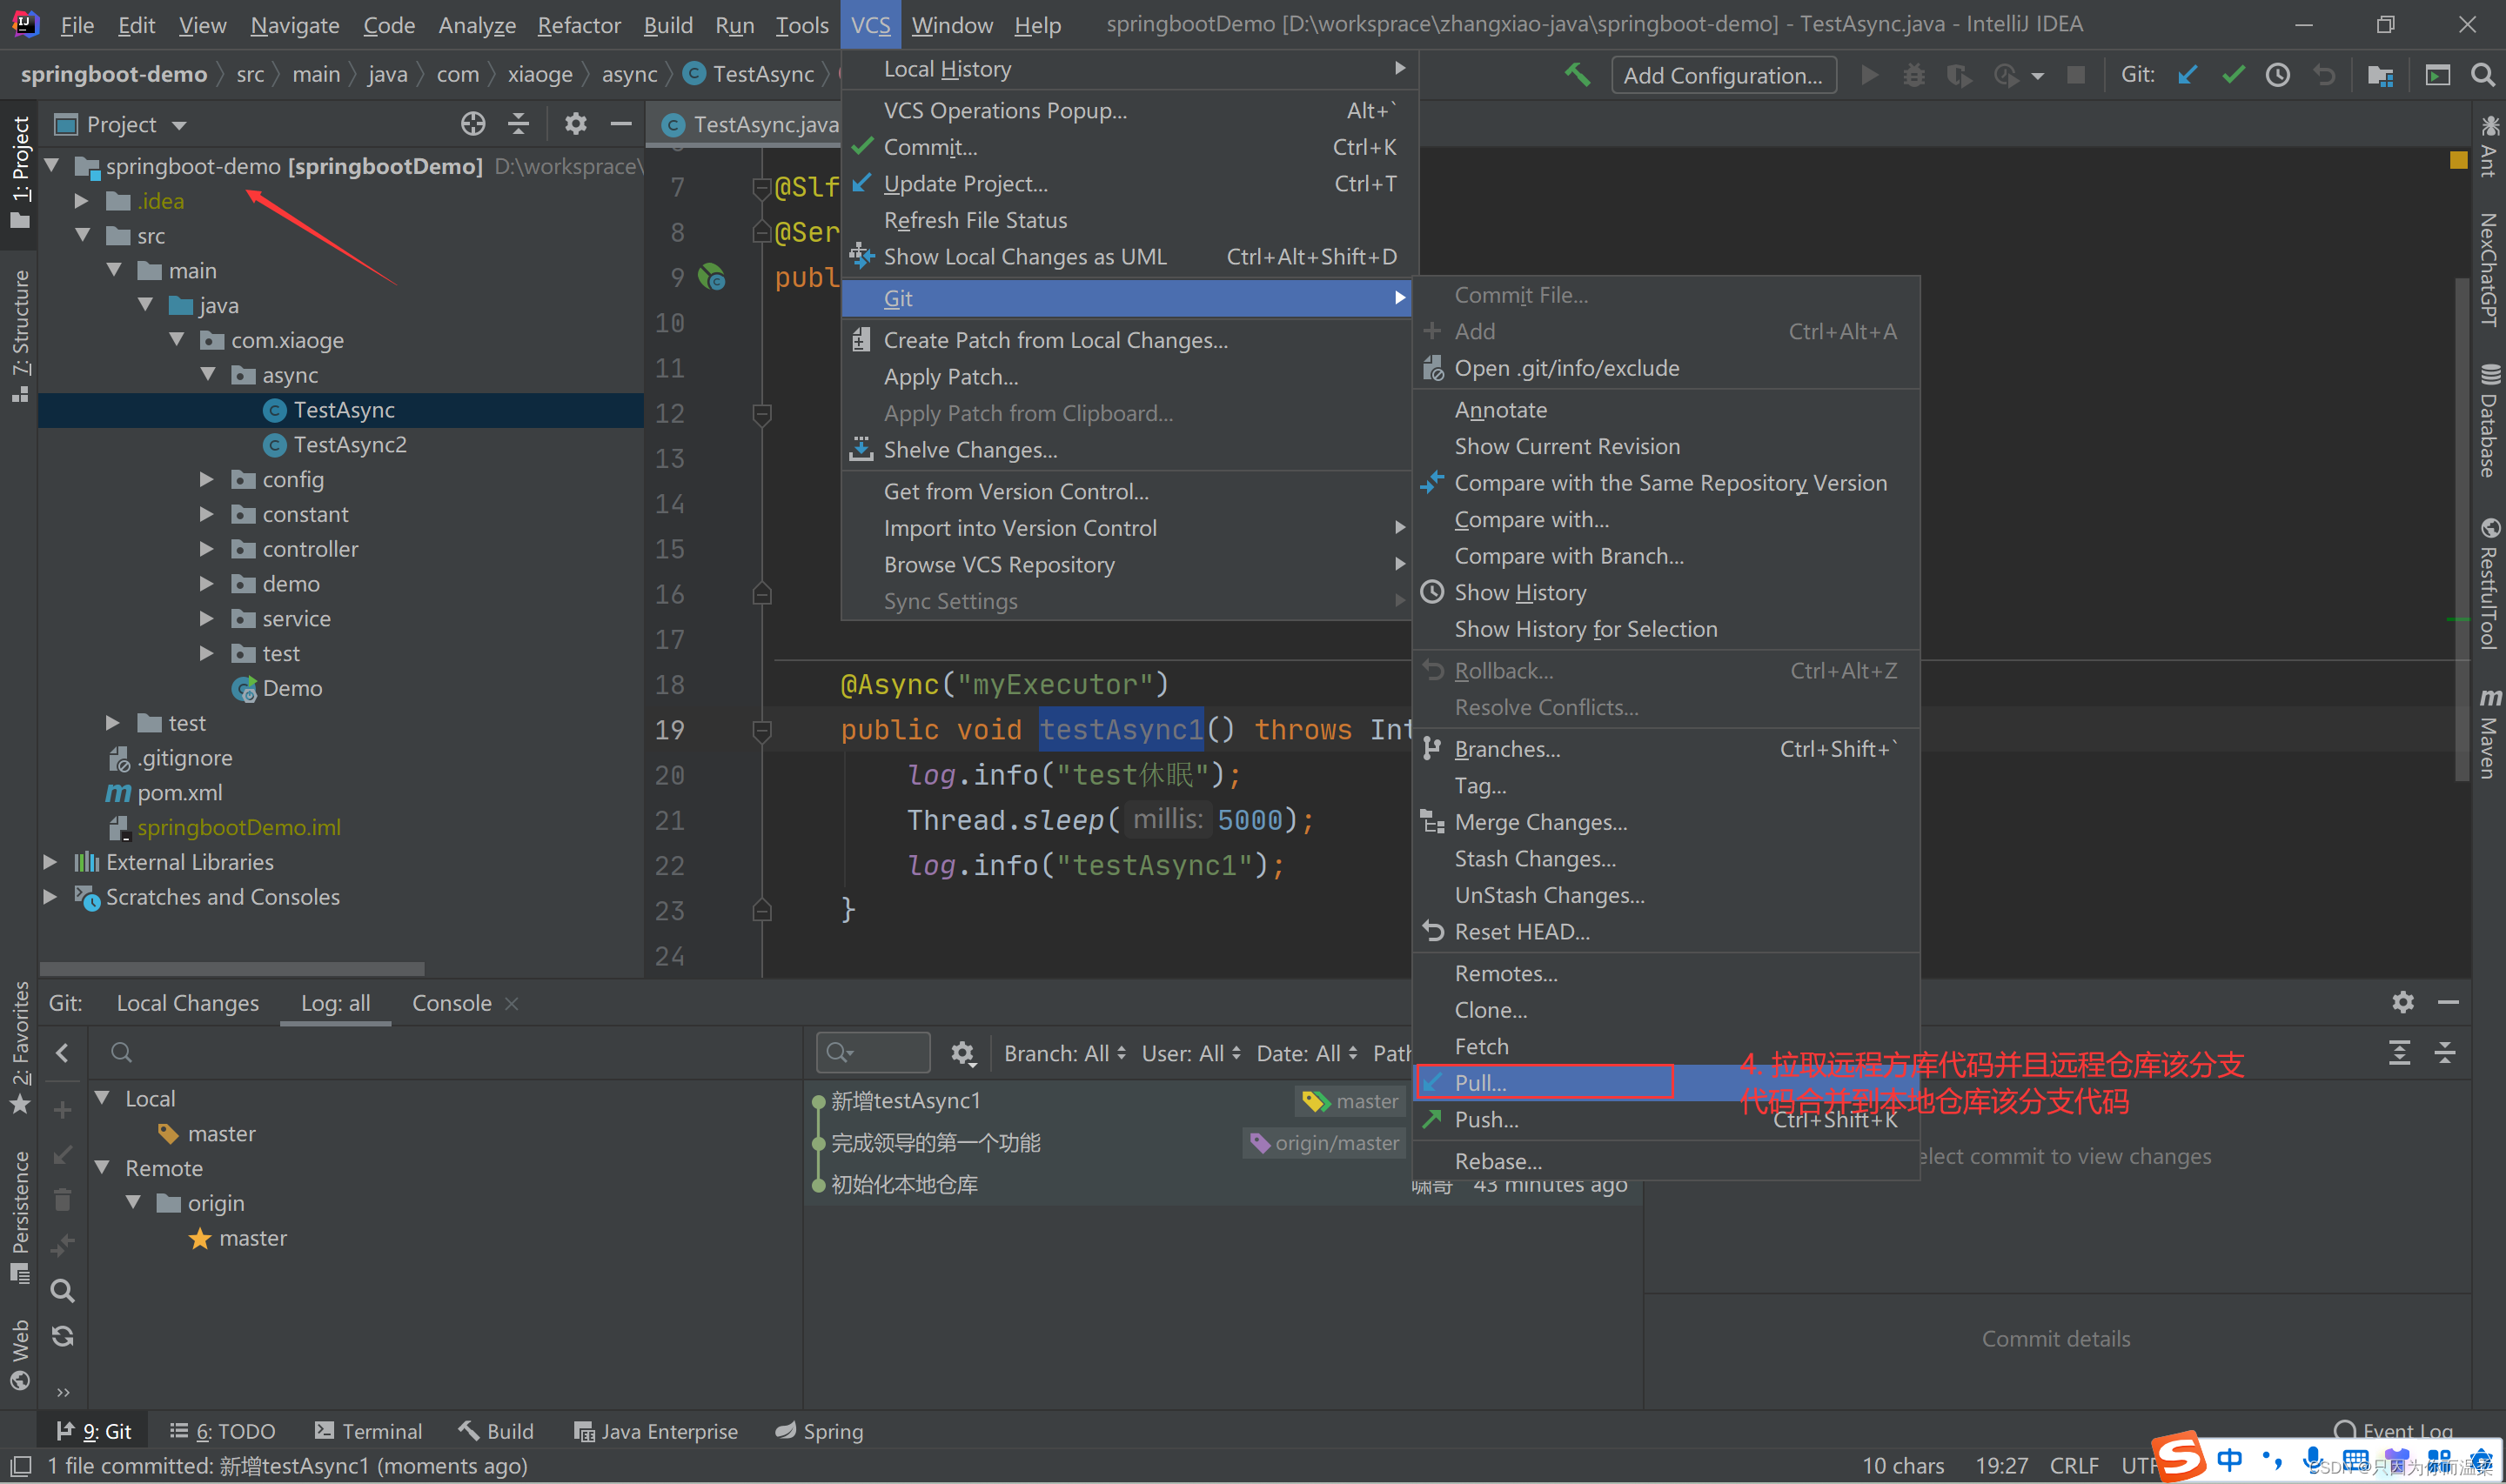The image size is (2506, 1484).
Task: Open the Terminal tool window tab
Action: [368, 1431]
